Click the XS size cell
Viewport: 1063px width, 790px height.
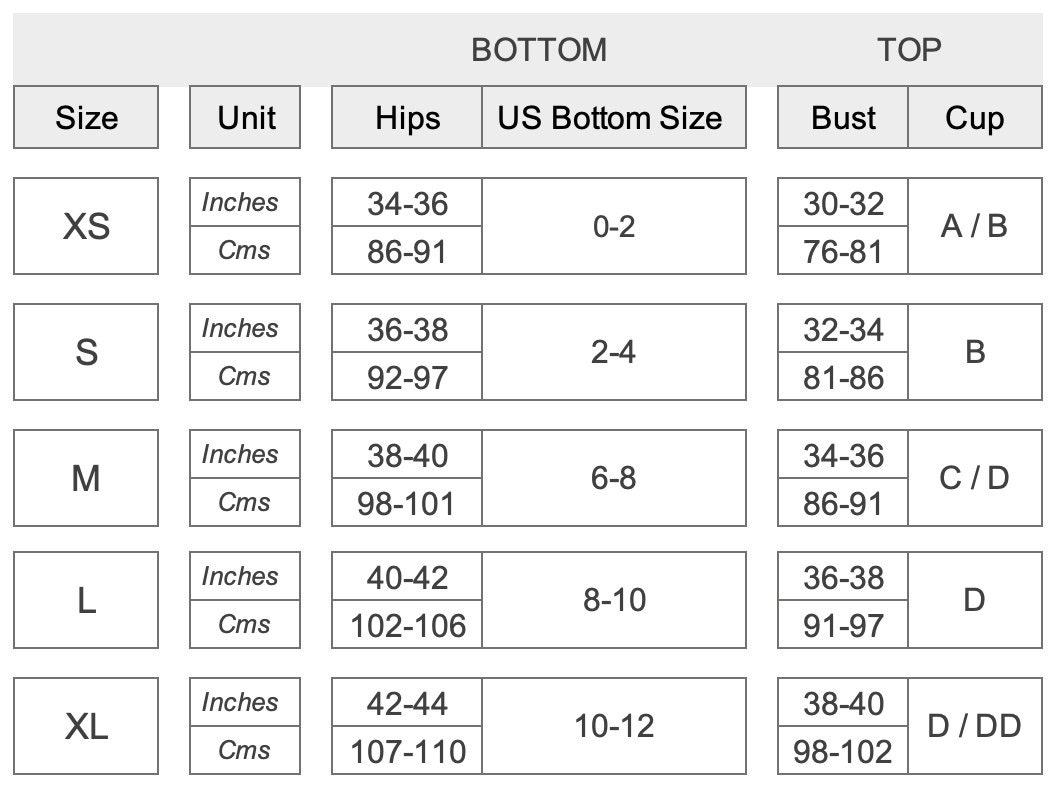click(86, 226)
